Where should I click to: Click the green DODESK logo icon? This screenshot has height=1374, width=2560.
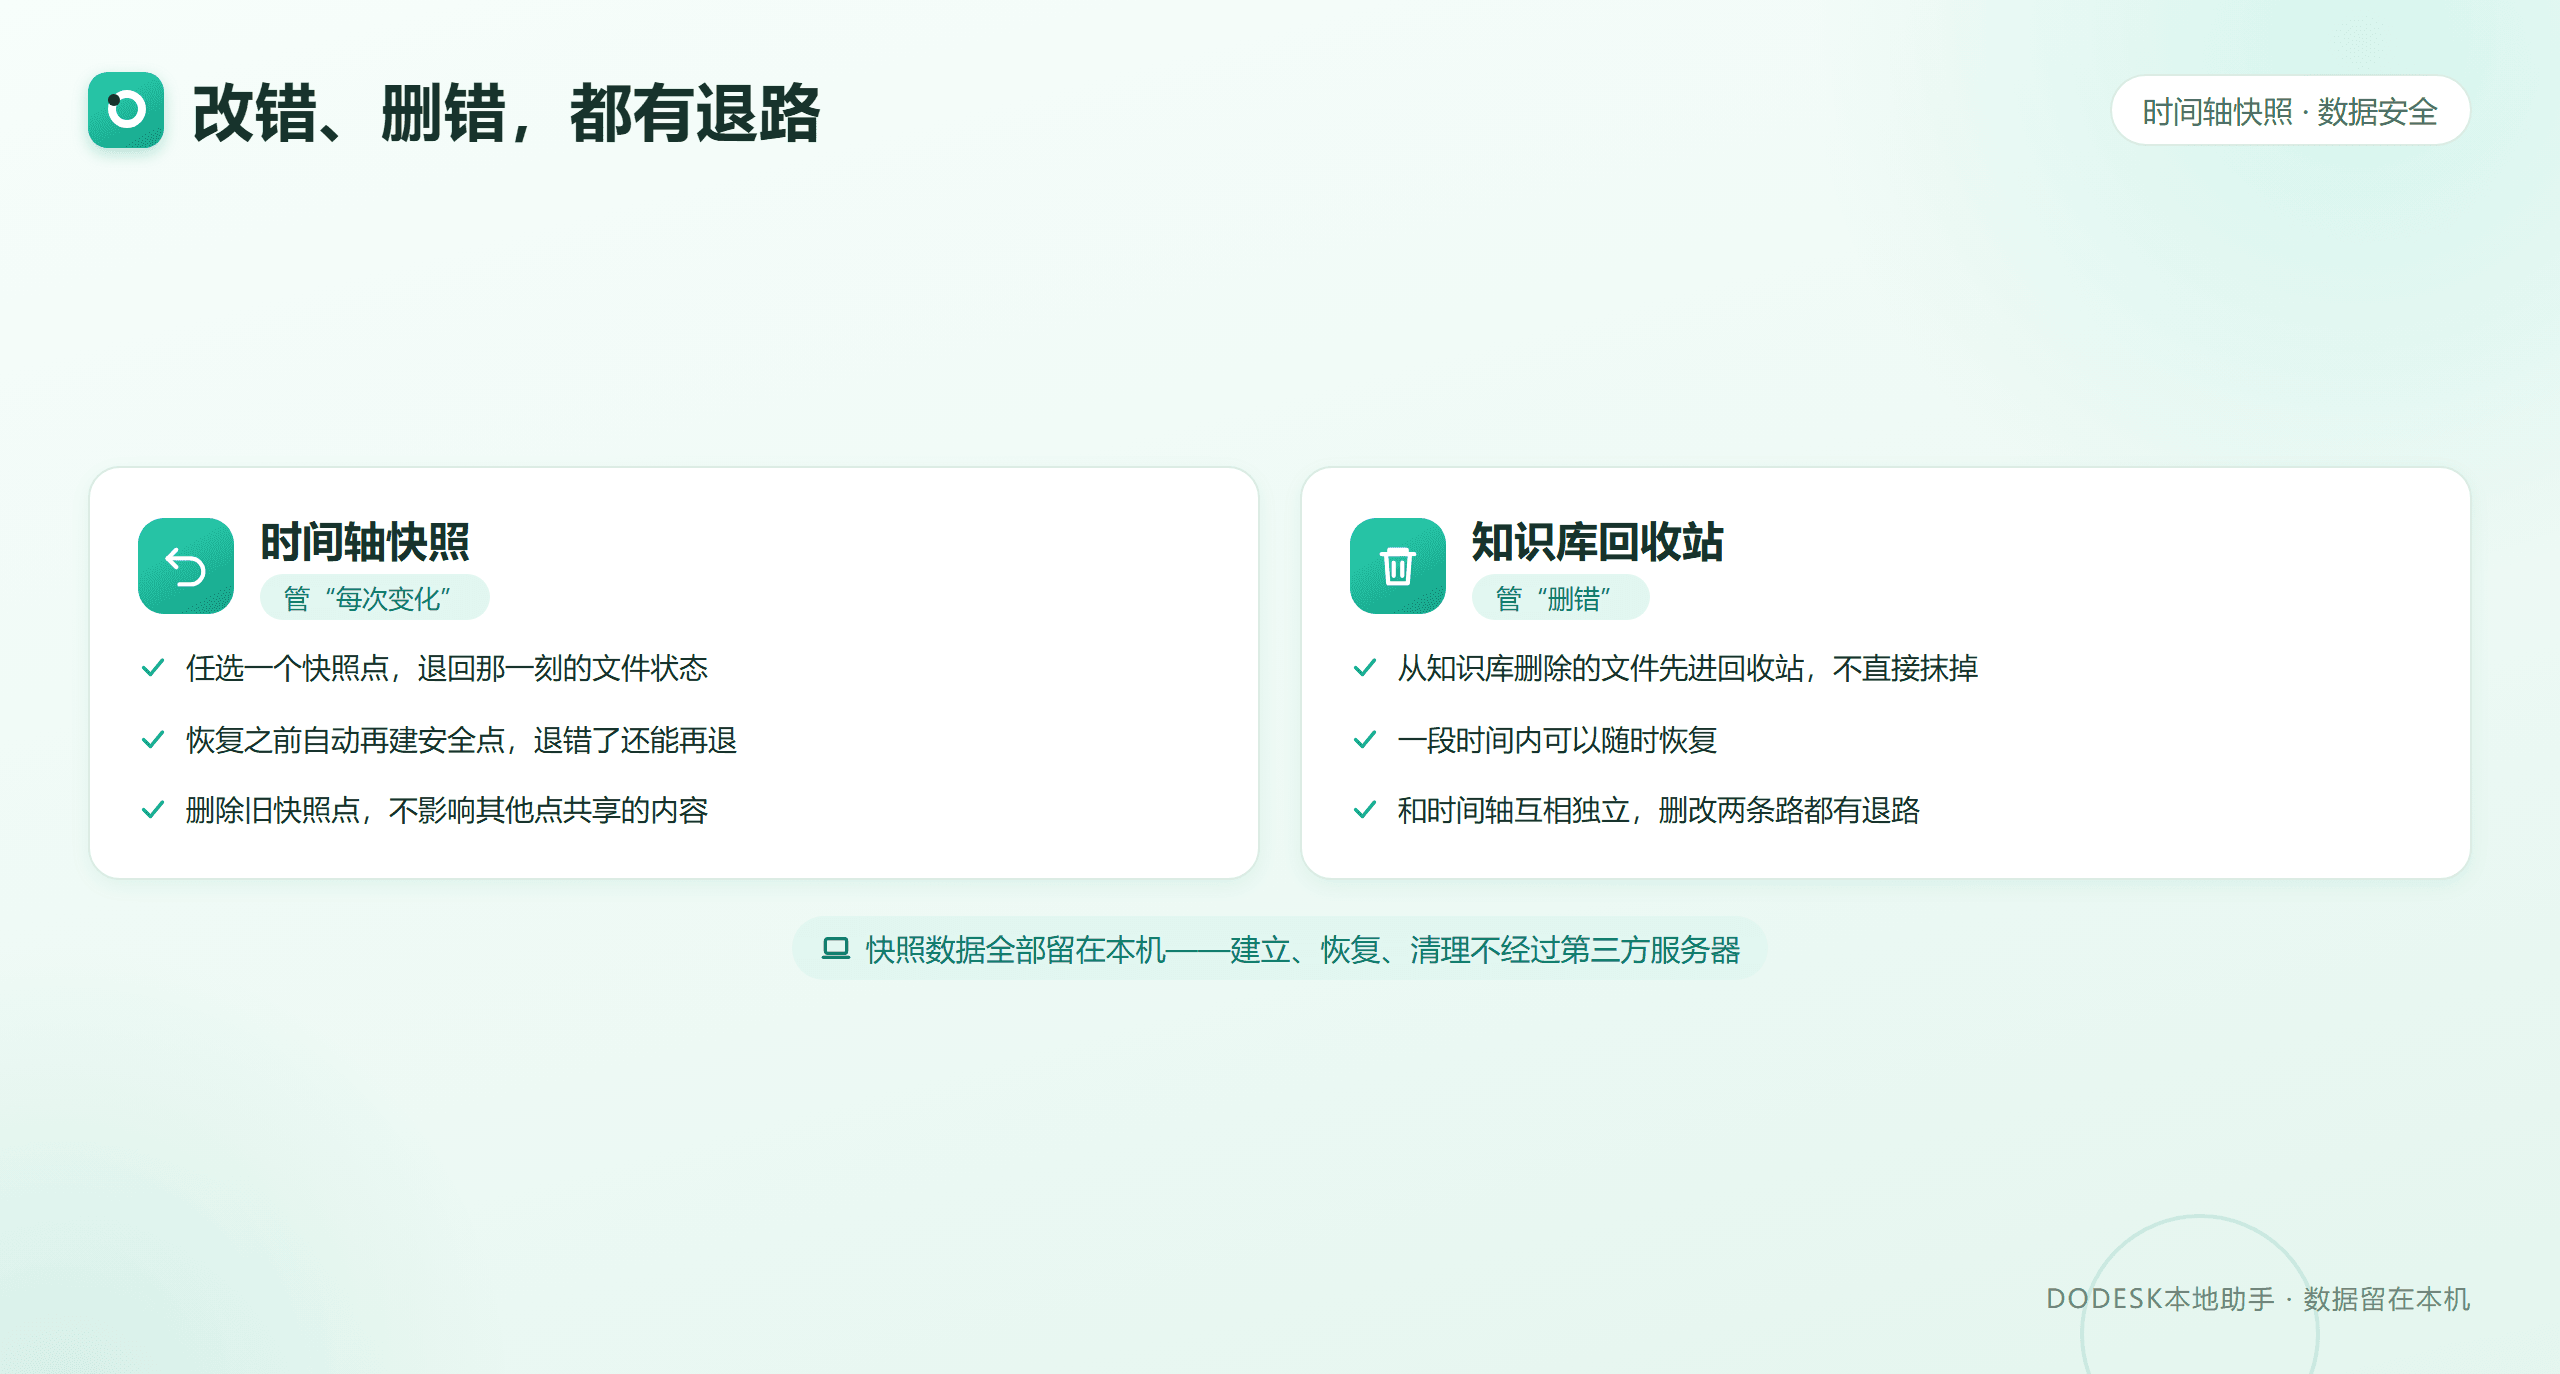pos(126,110)
